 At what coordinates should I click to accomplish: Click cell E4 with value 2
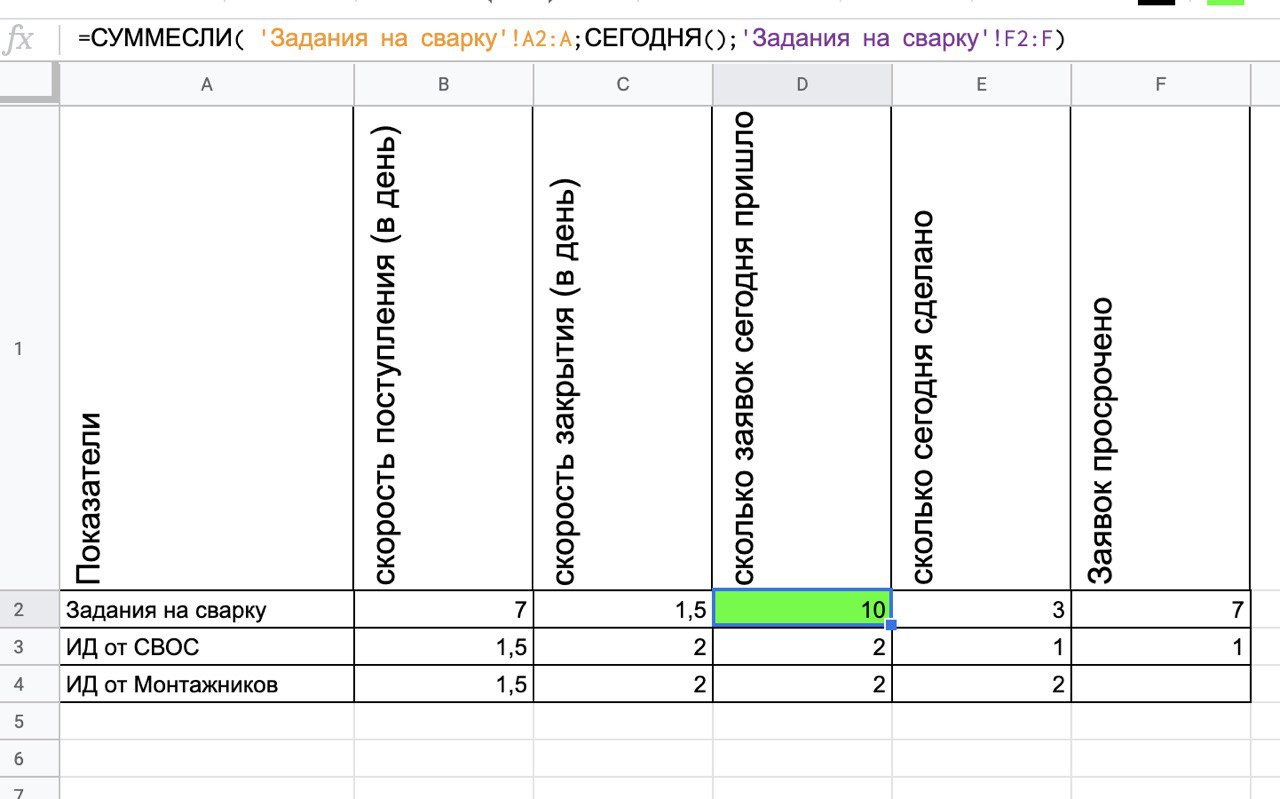981,684
